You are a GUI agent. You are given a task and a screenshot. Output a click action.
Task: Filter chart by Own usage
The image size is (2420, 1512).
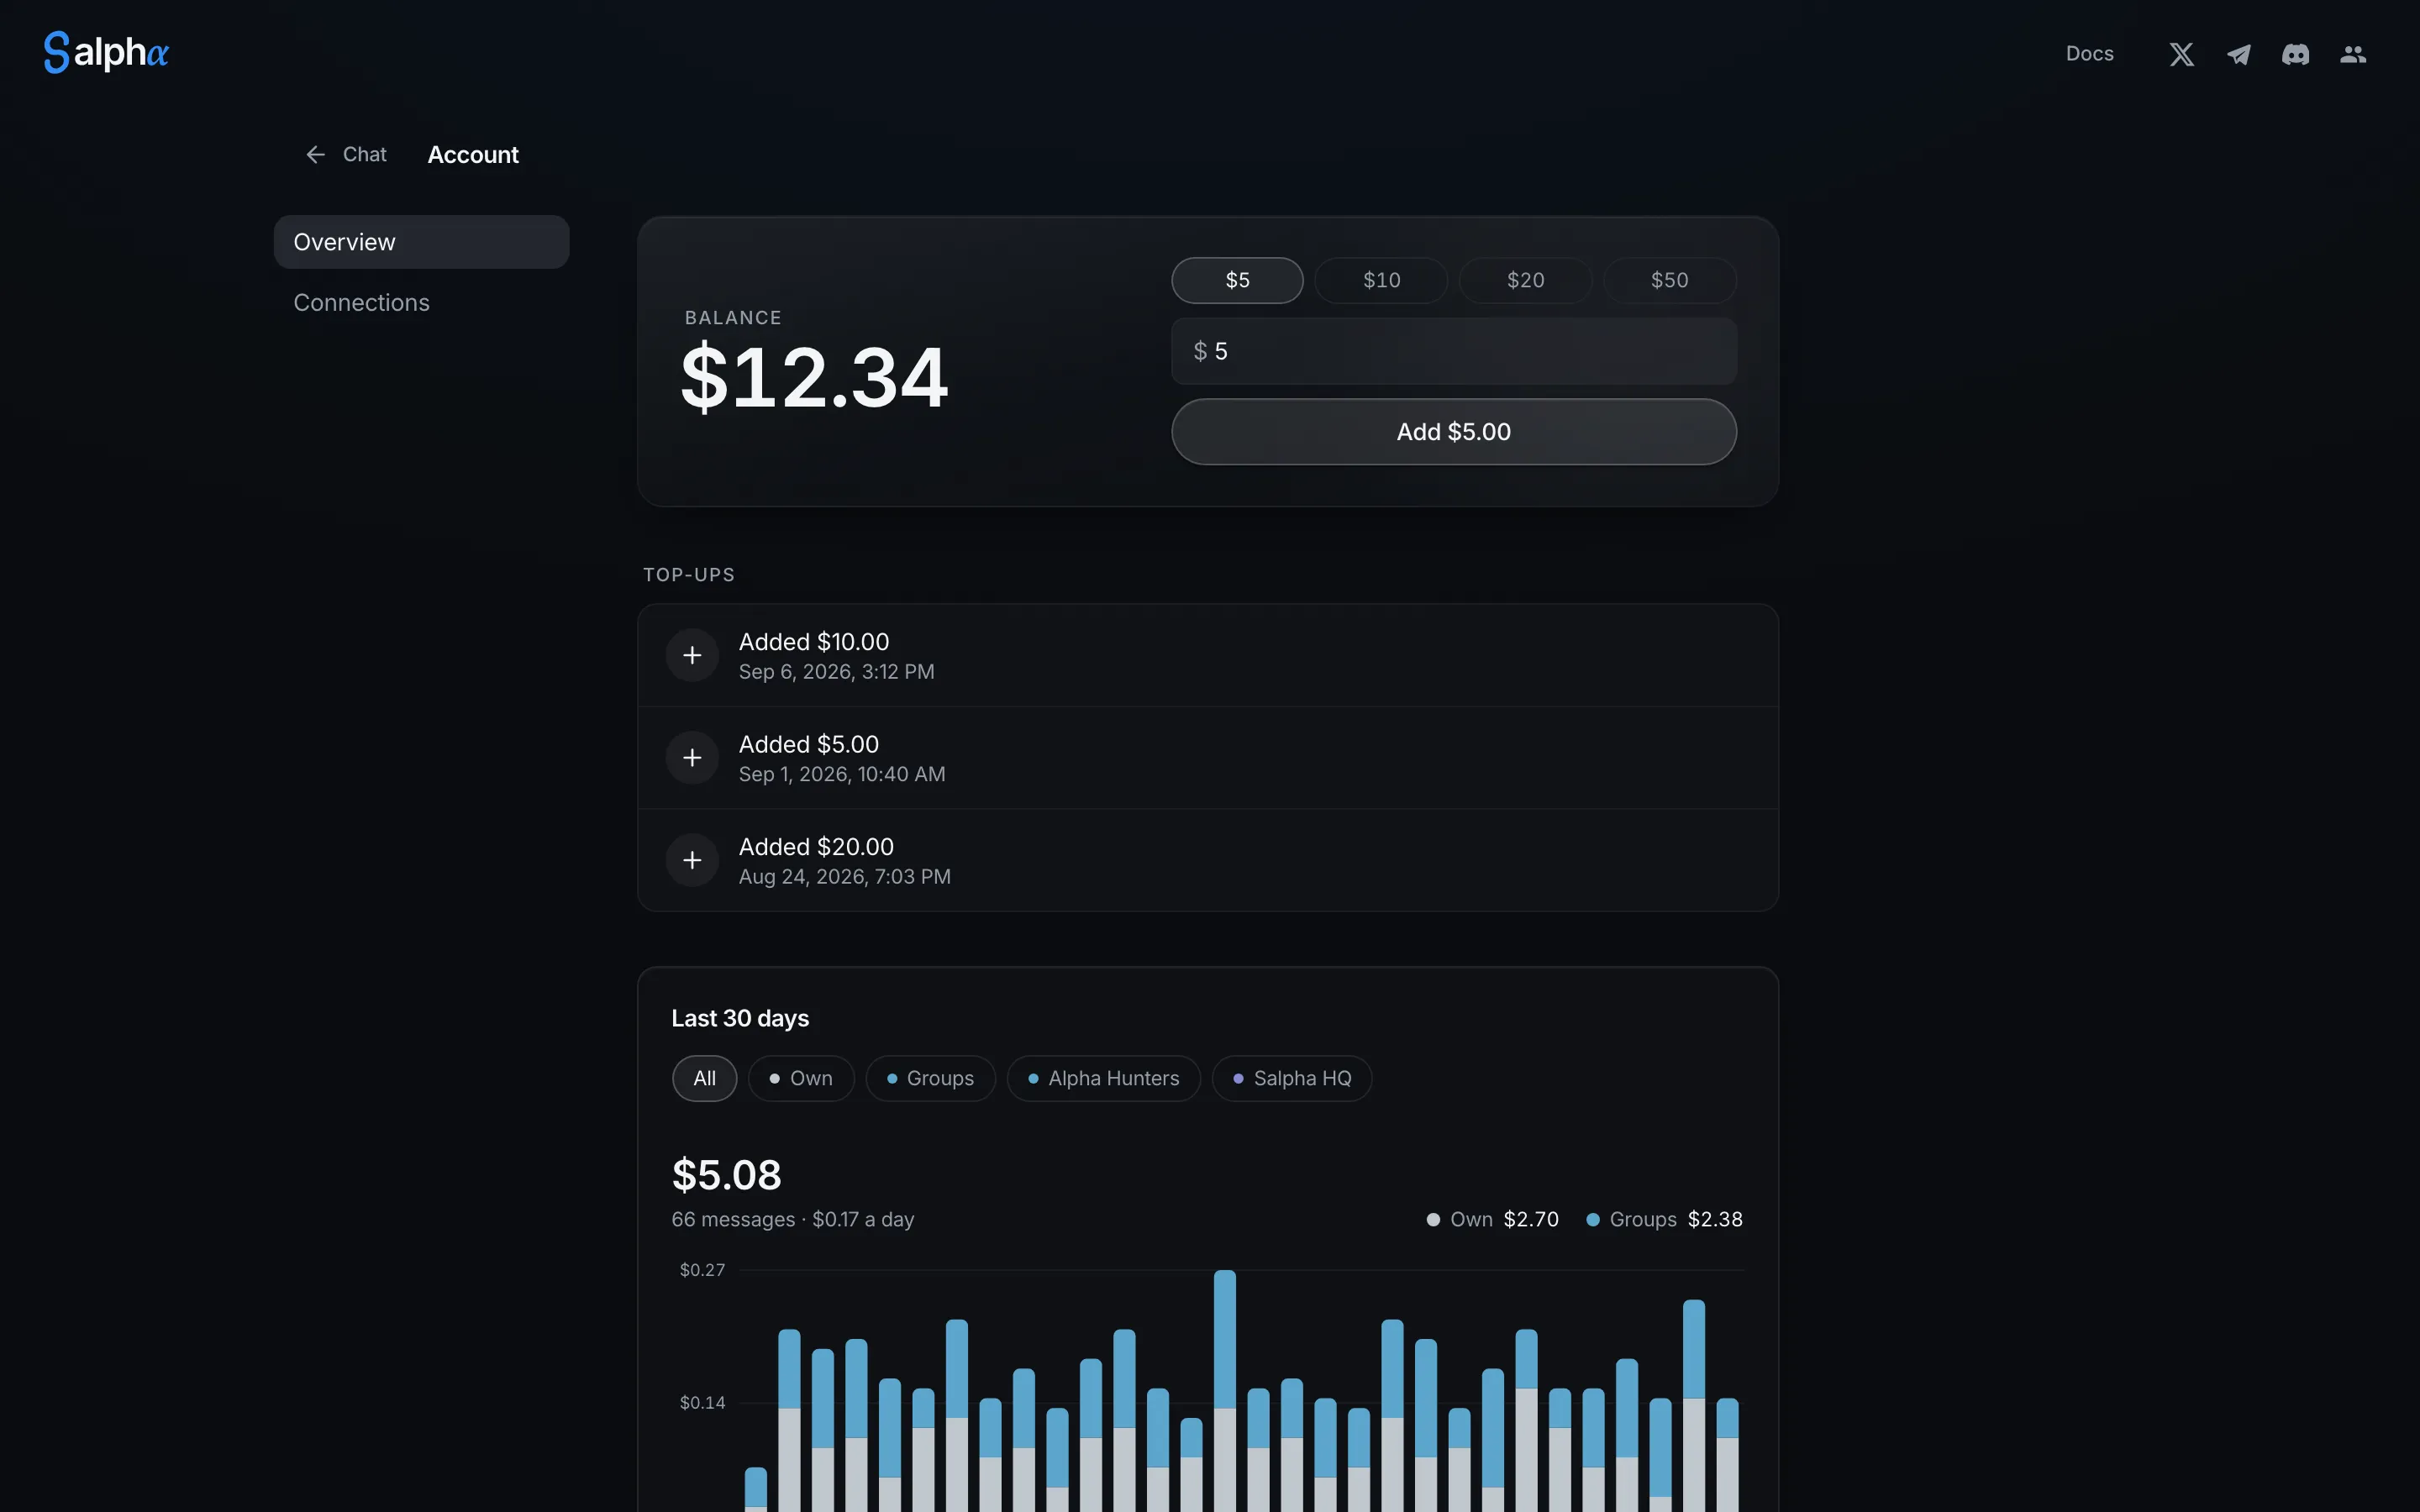point(801,1078)
